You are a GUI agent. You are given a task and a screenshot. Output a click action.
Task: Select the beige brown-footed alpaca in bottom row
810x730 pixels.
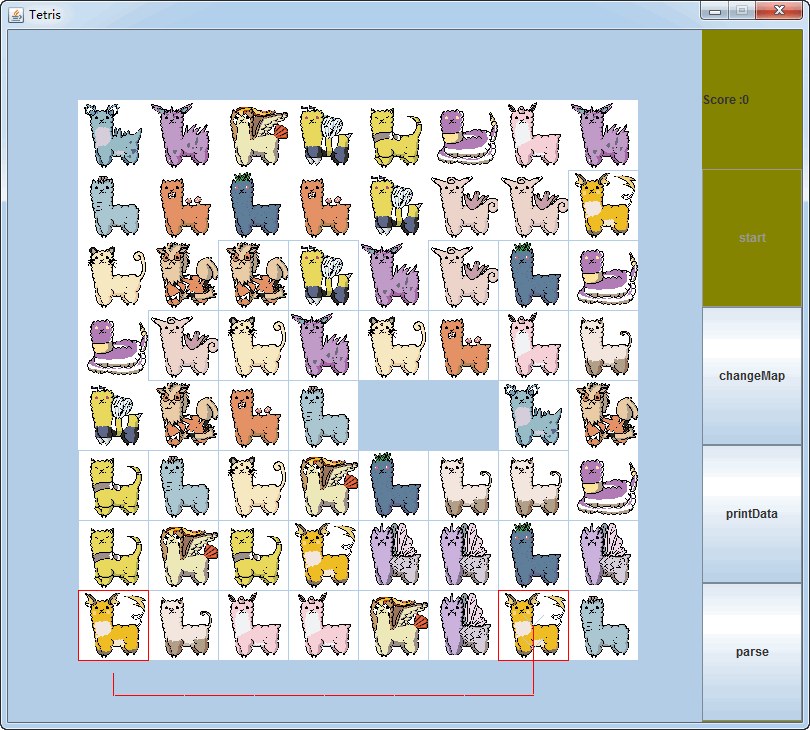(183, 626)
